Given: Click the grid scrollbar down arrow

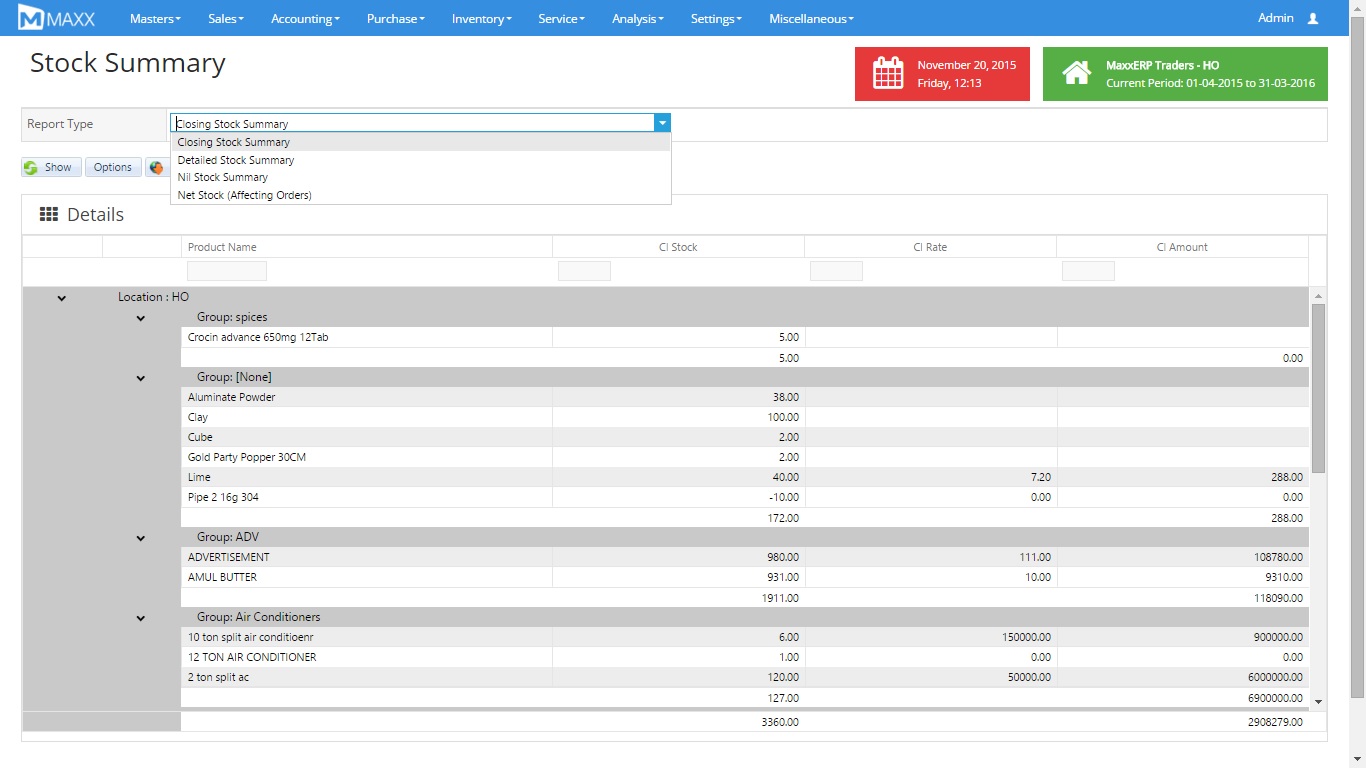Looking at the screenshot, I should click(x=1318, y=702).
